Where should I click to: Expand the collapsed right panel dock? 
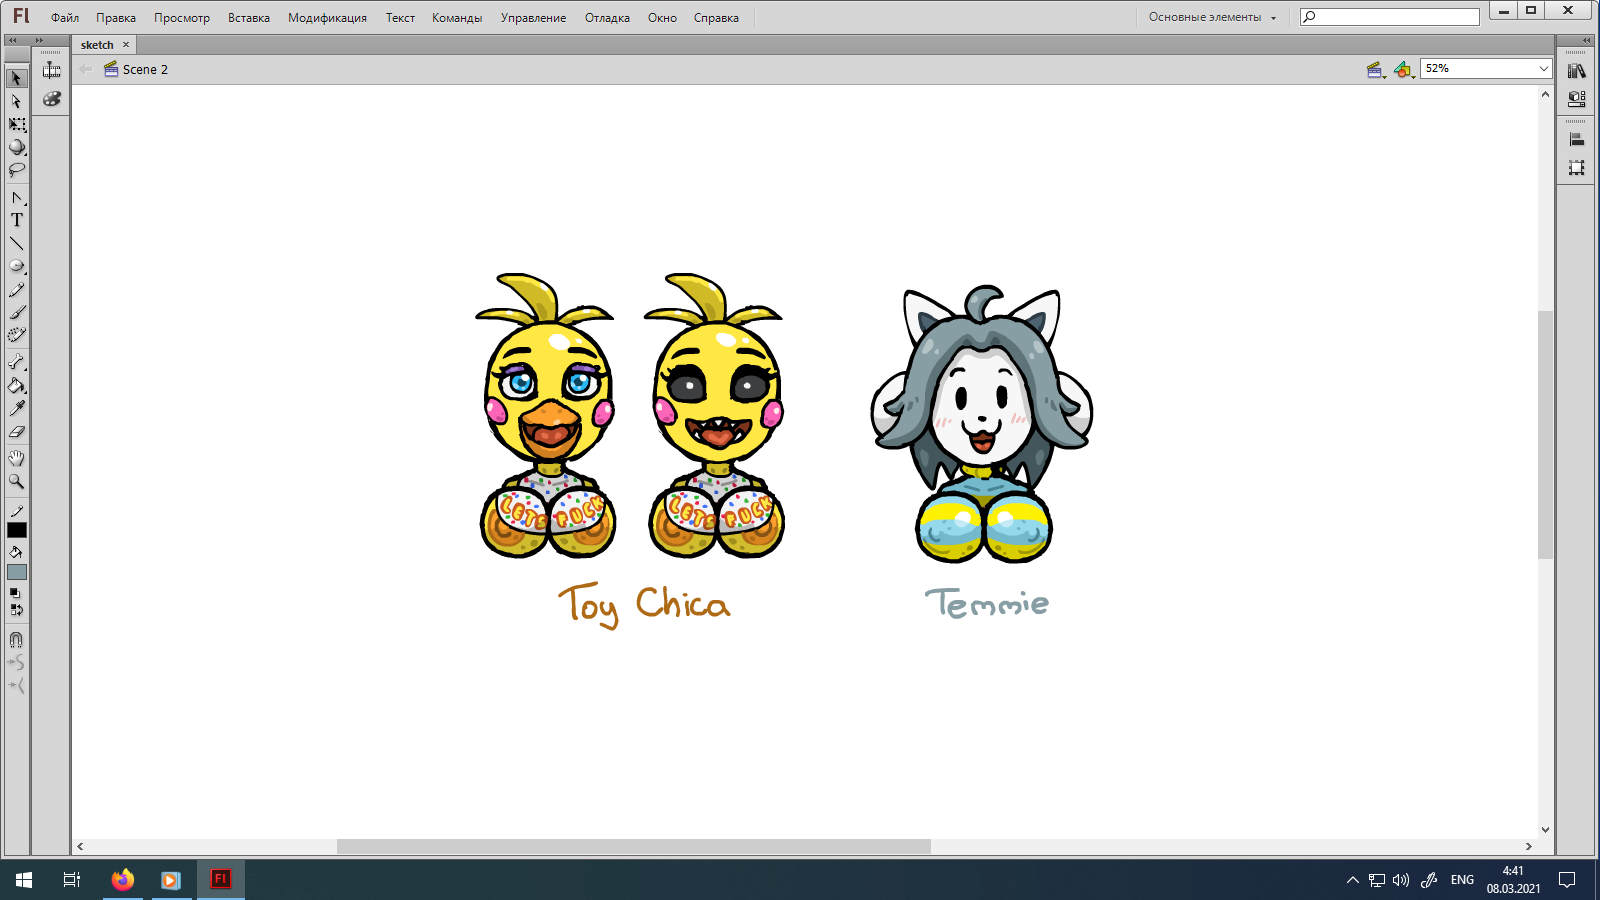(x=1587, y=40)
